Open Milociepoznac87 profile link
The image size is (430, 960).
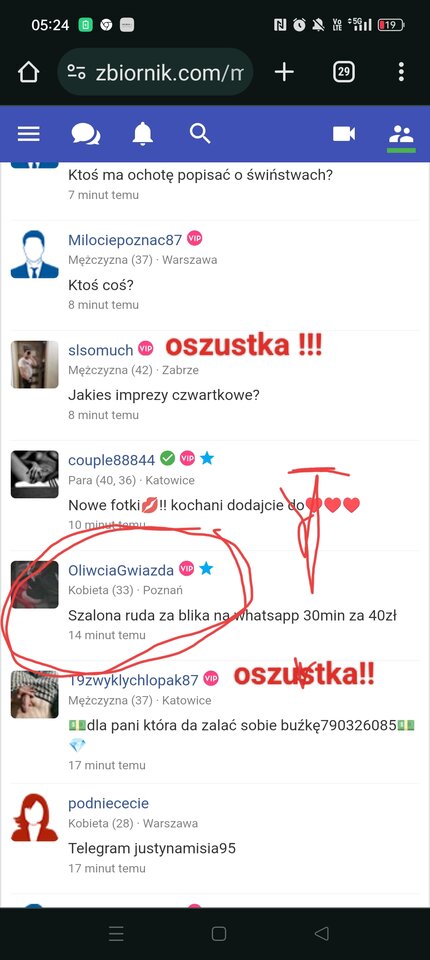click(x=125, y=240)
